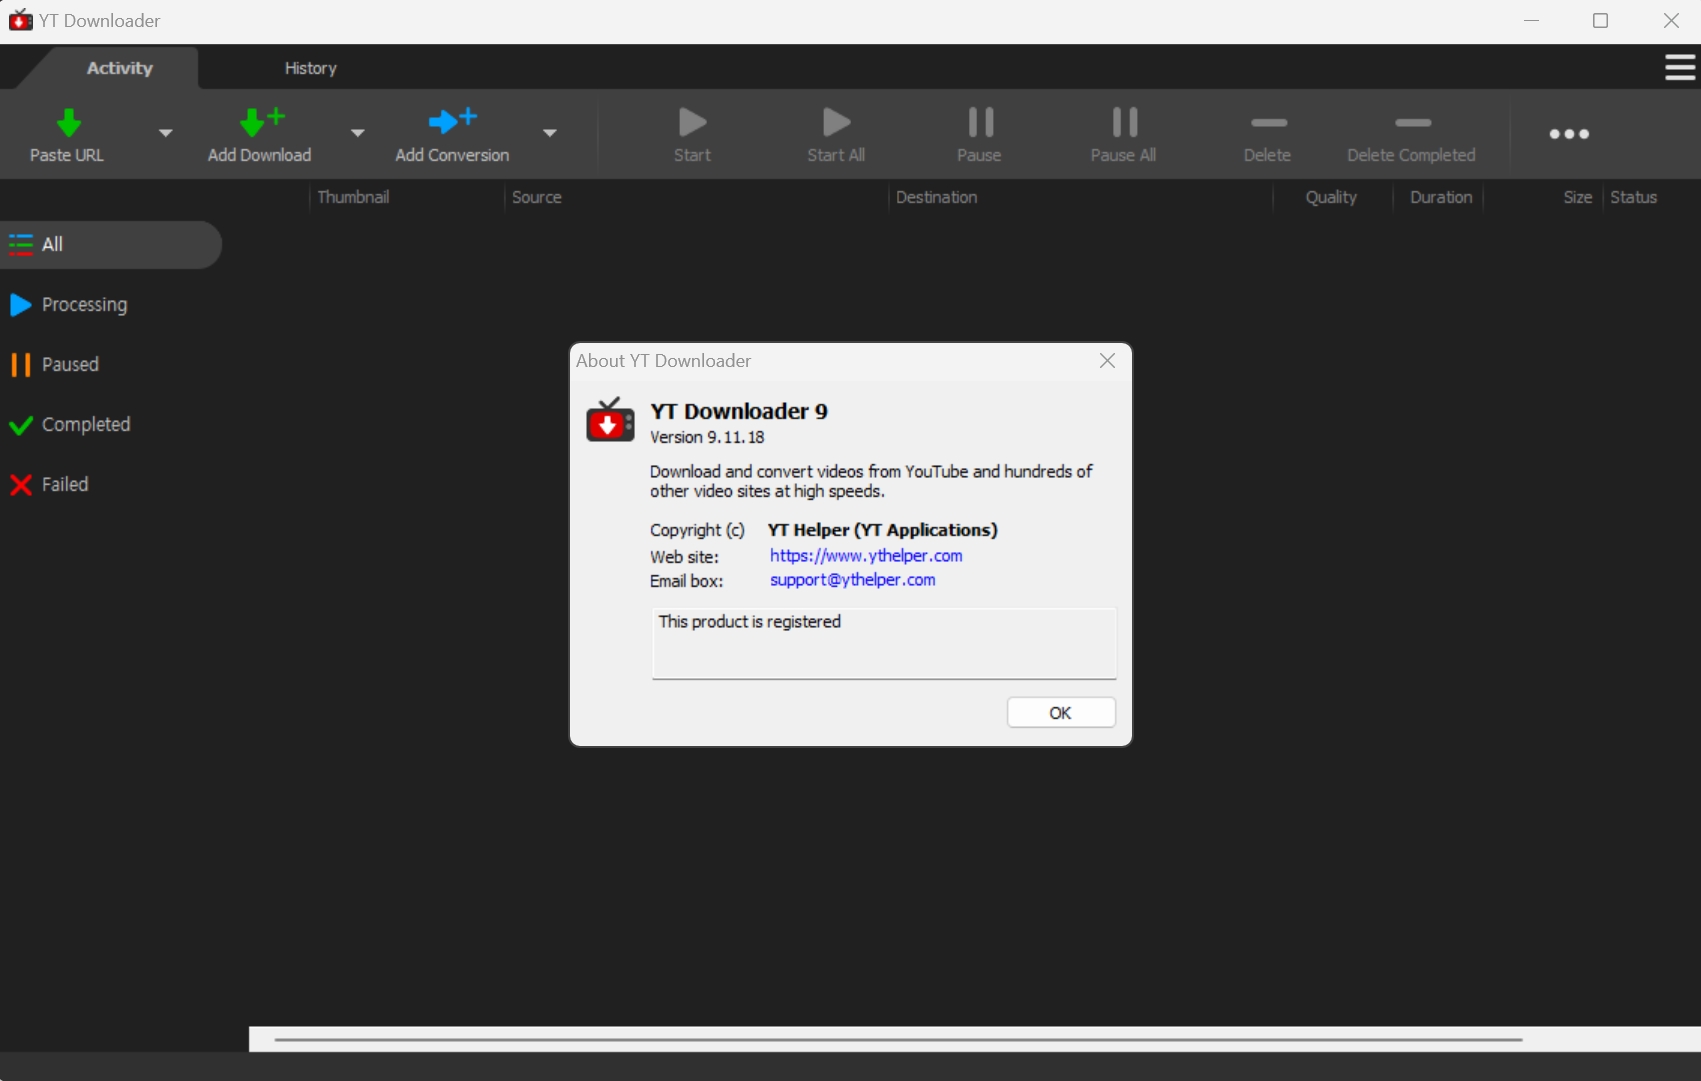The image size is (1701, 1081).
Task: Click OK in the About dialog
Action: [x=1061, y=713]
